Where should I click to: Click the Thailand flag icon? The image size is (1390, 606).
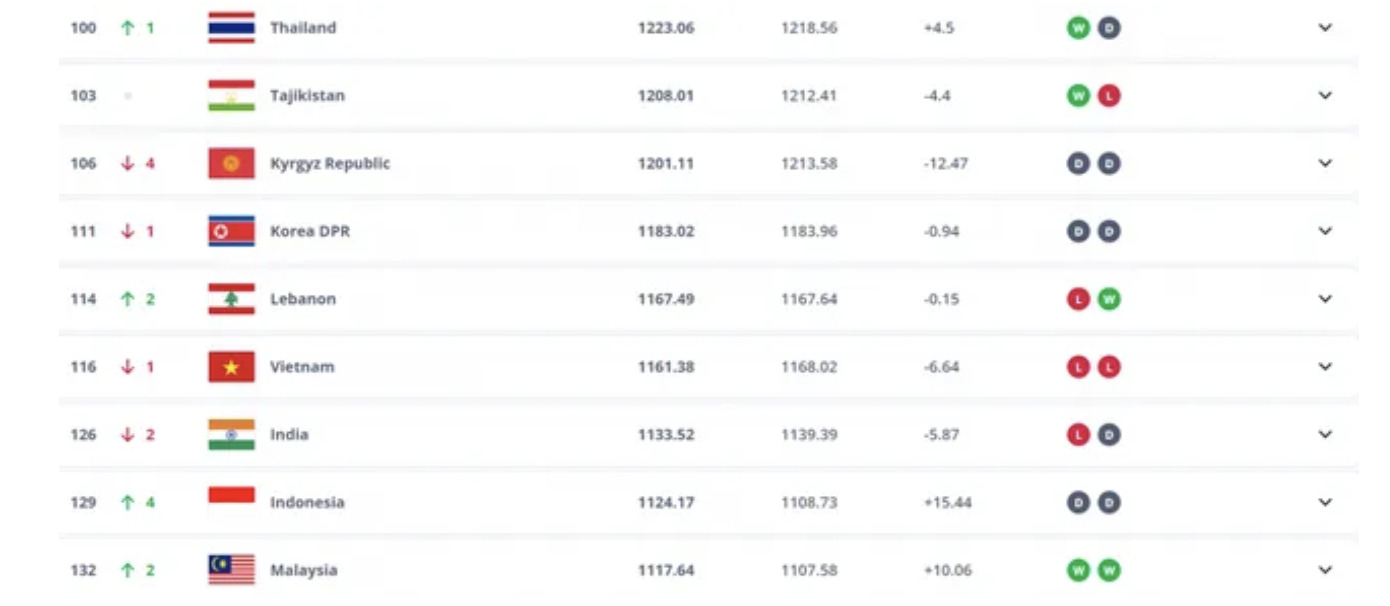pos(231,28)
